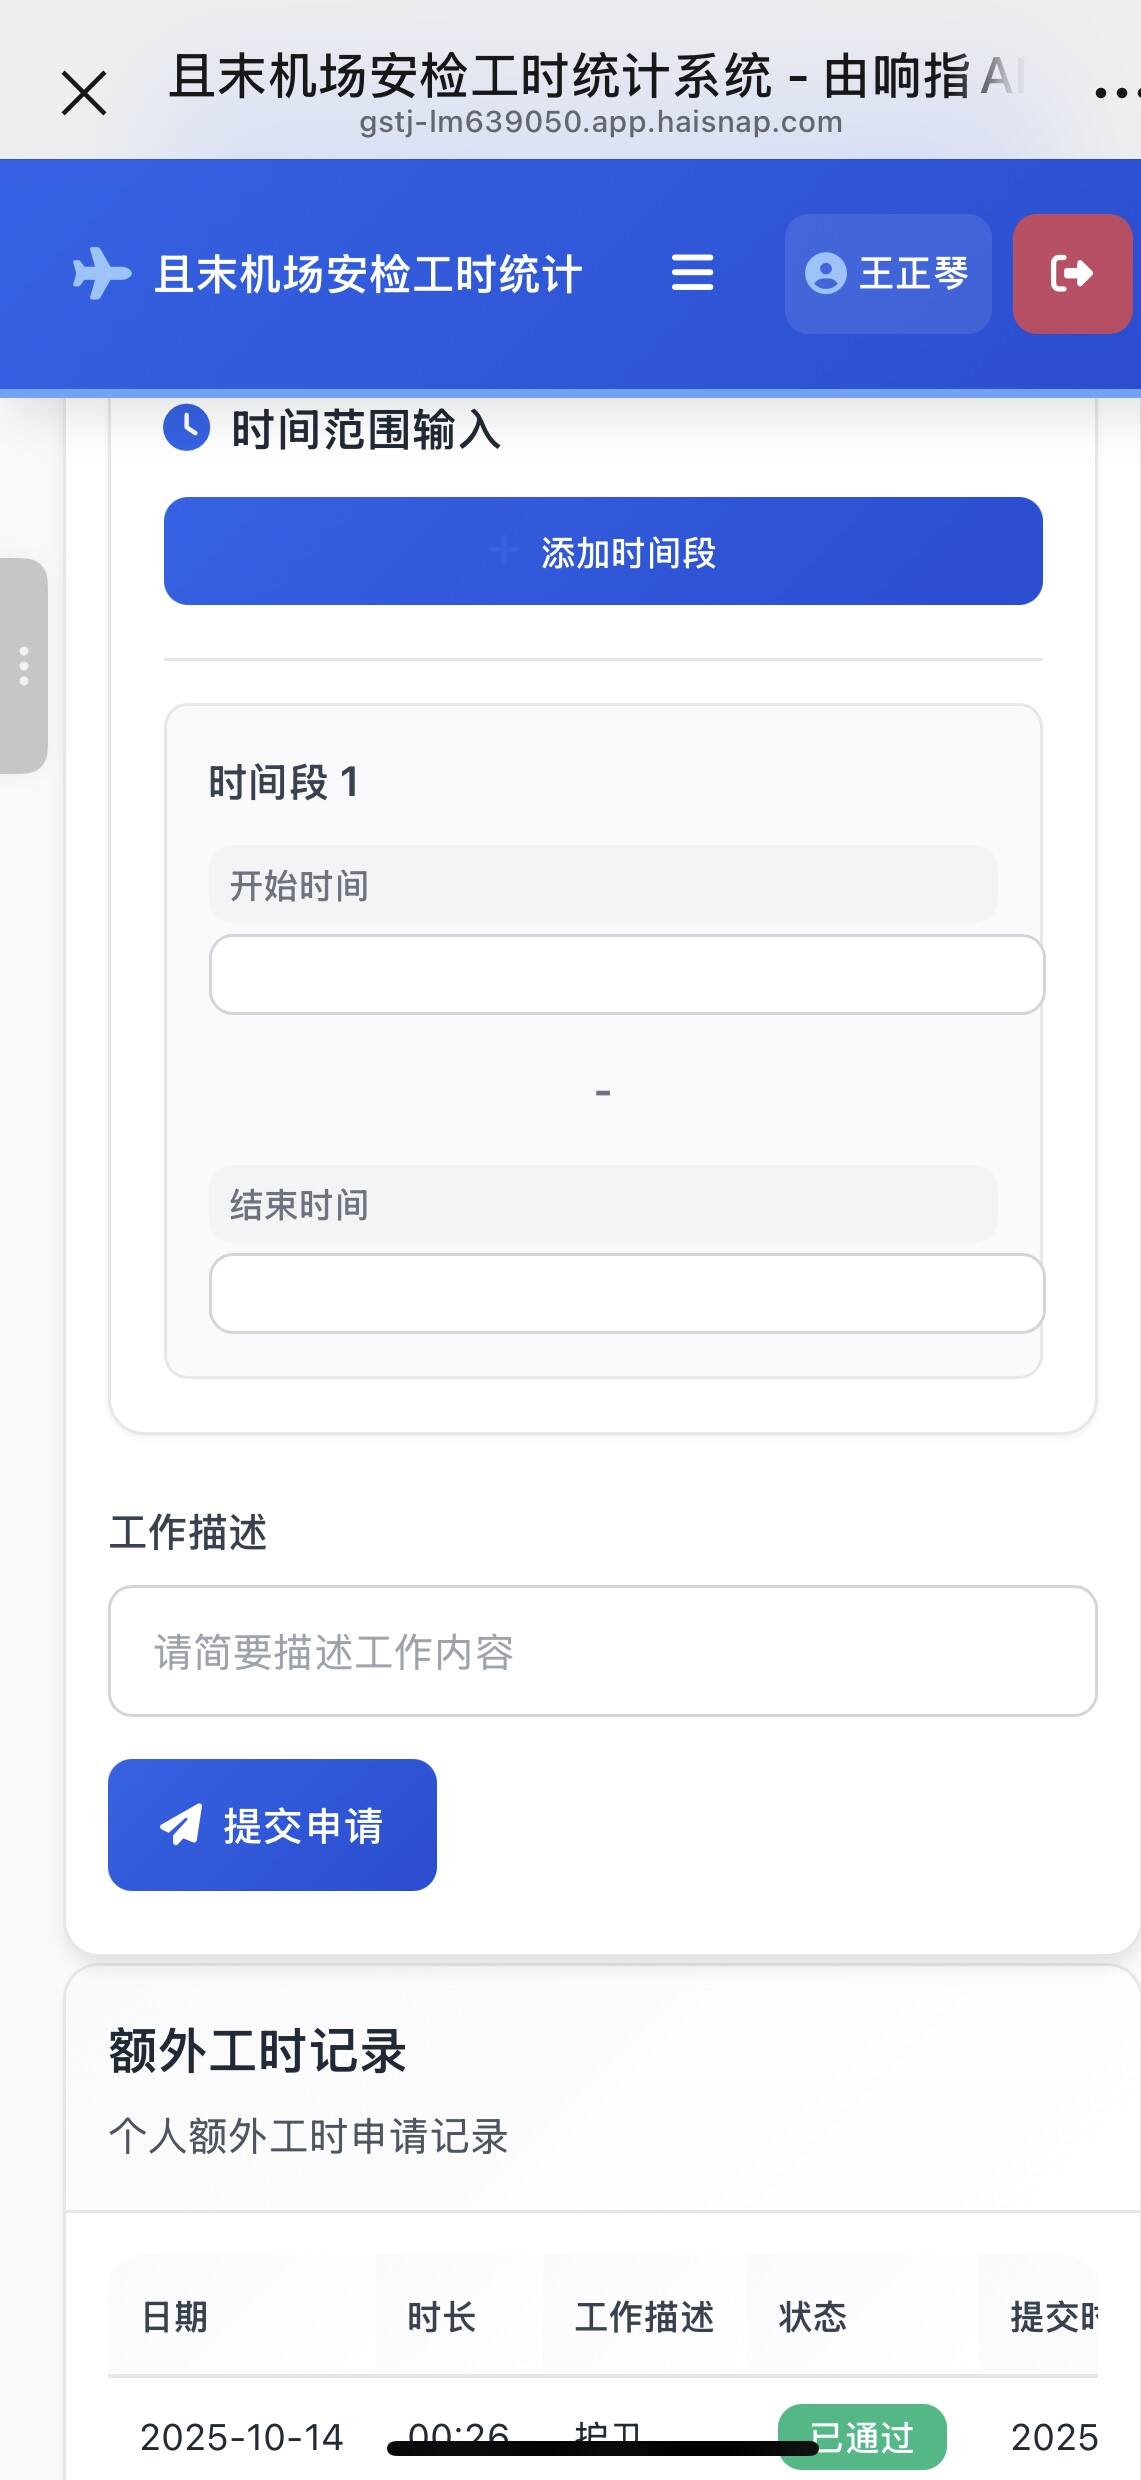Image resolution: width=1141 pixels, height=2480 pixels.
Task: Click the 结束时间 input field
Action: click(626, 1293)
